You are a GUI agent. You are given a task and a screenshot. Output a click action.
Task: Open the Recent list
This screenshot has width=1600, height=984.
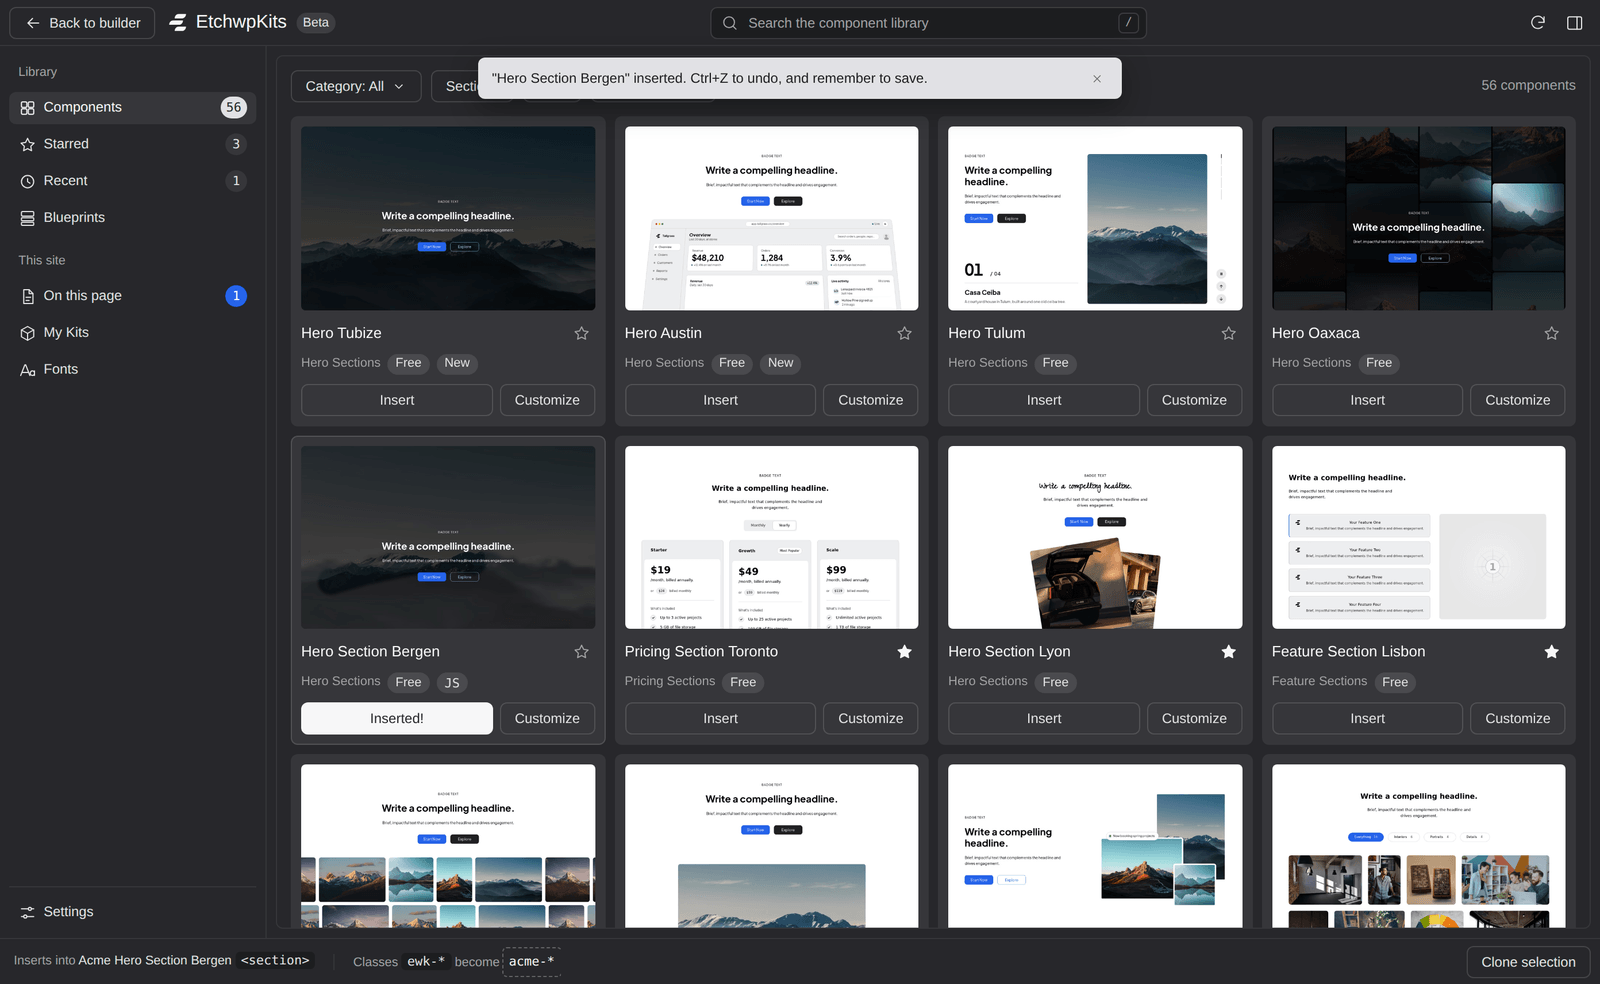[x=132, y=181]
